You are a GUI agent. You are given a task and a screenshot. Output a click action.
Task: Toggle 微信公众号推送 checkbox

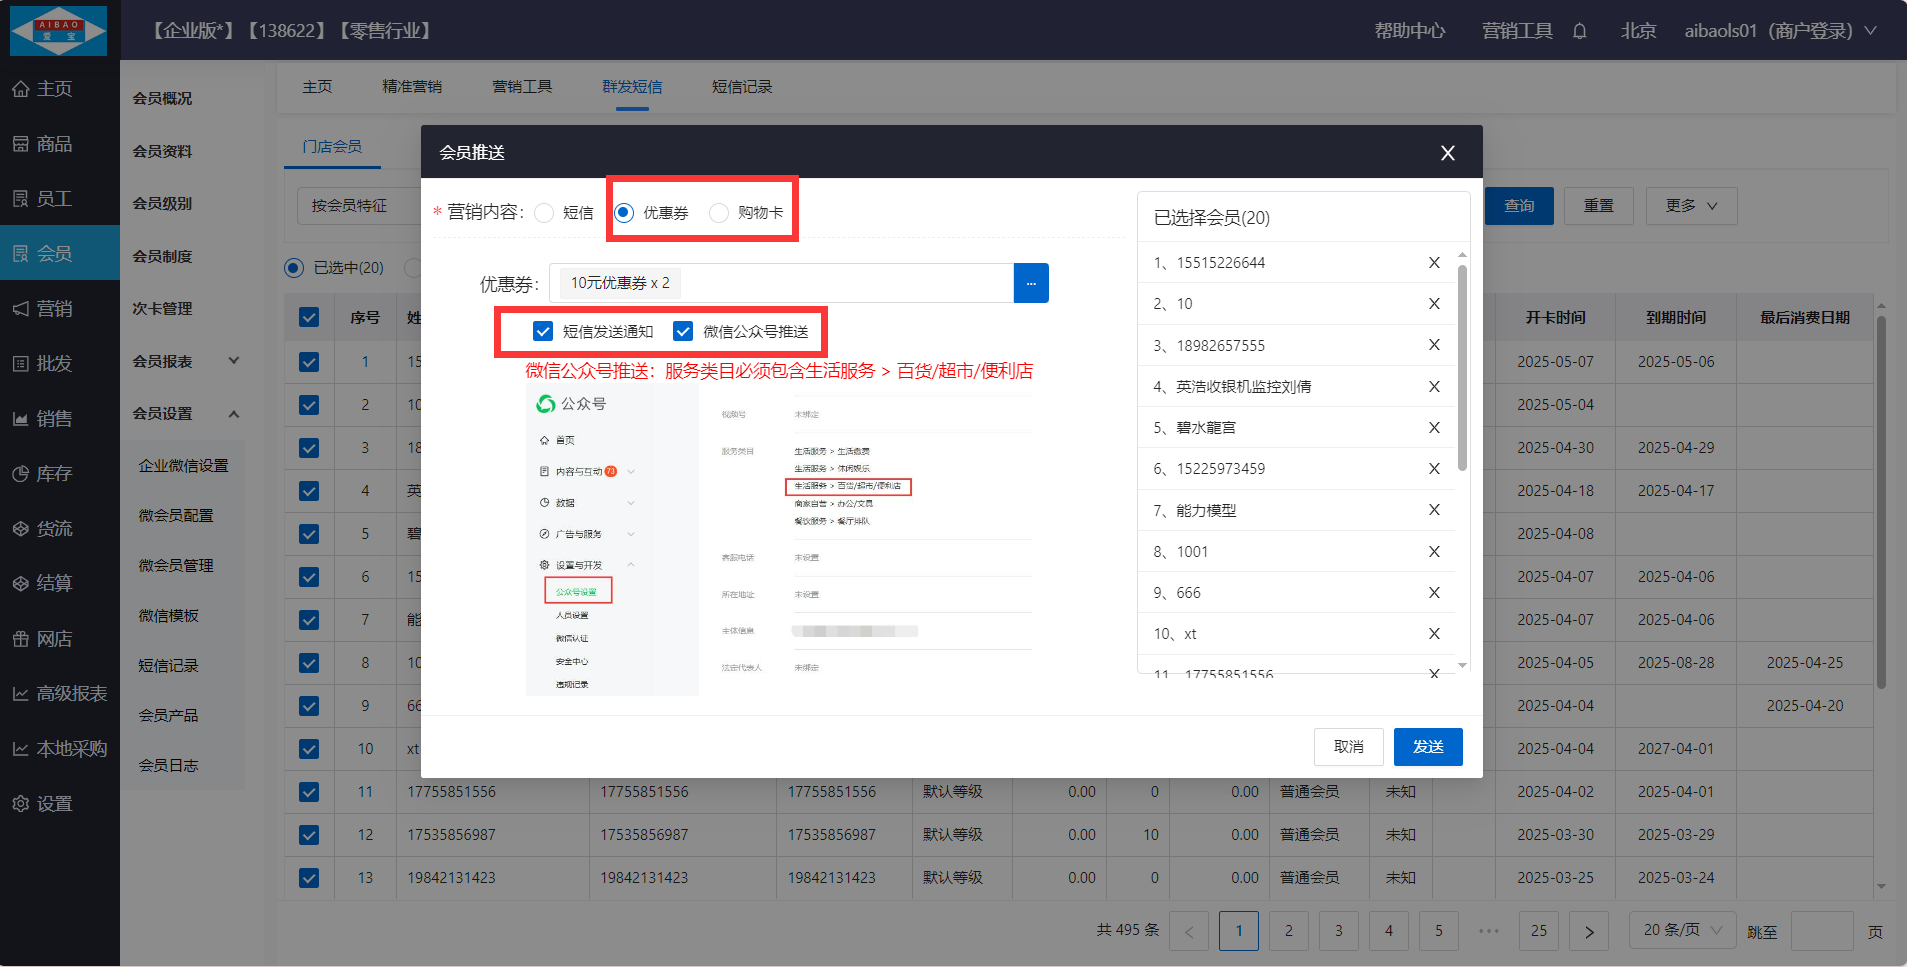coord(683,332)
